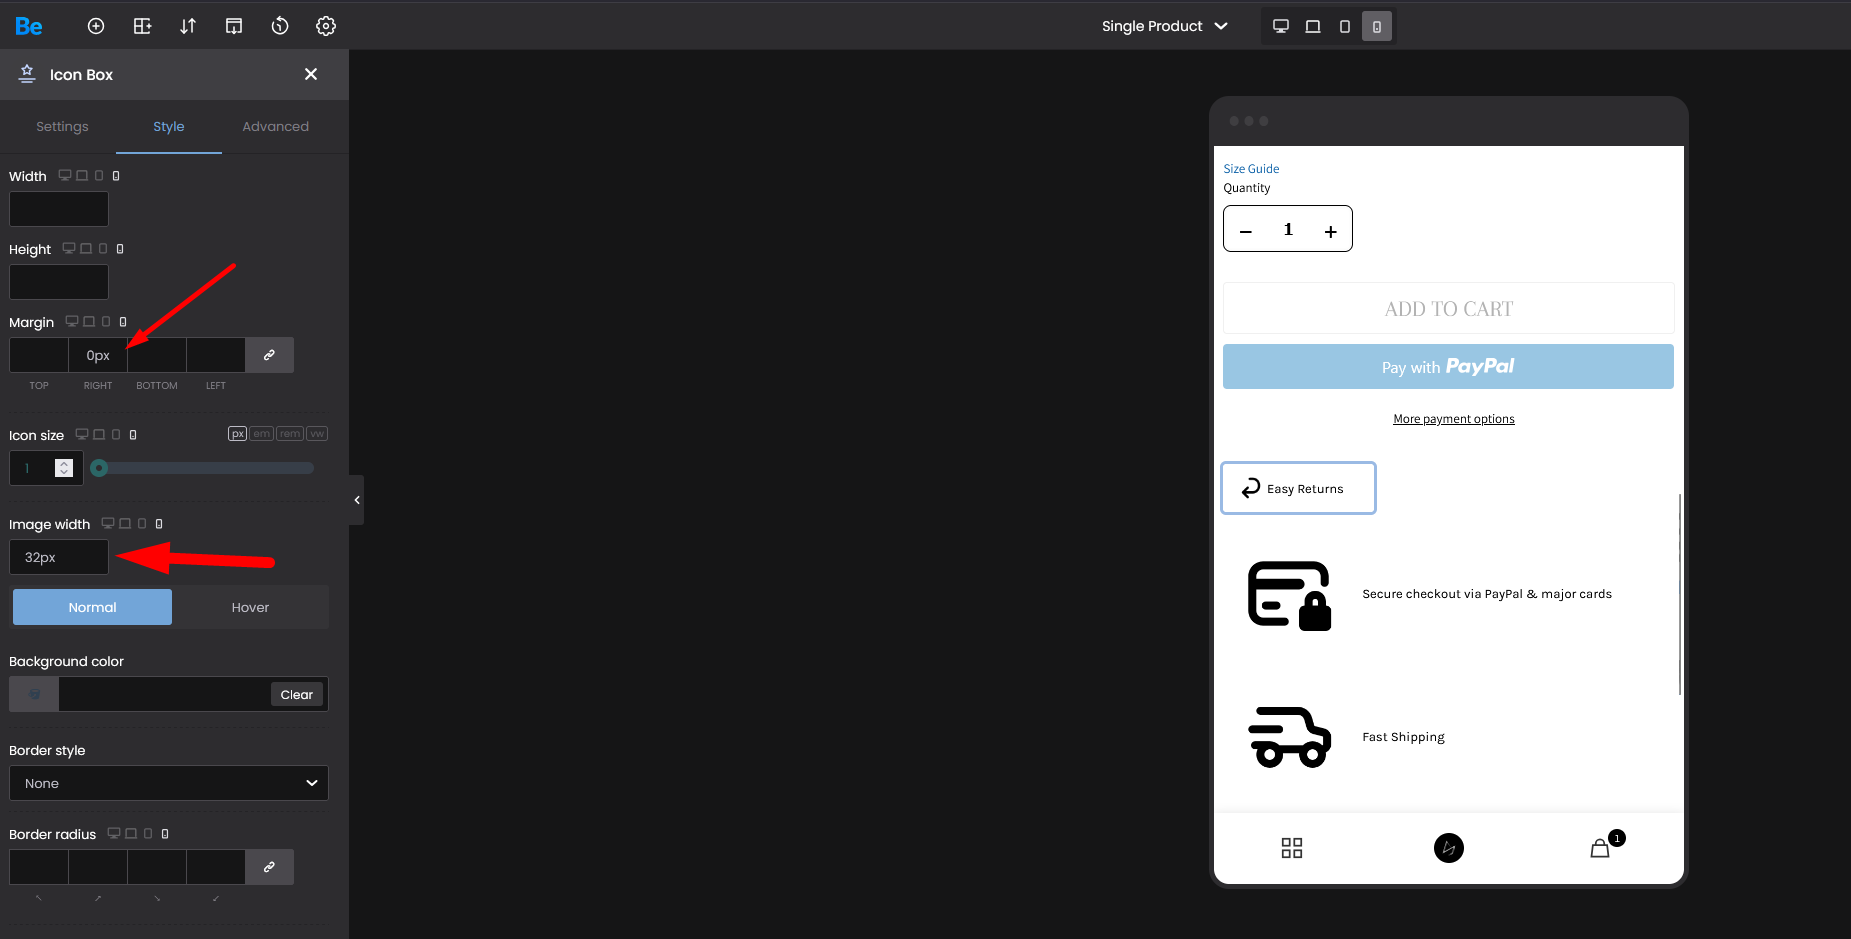Click the Be logo in the top bar
1851x939 pixels.
tap(28, 26)
